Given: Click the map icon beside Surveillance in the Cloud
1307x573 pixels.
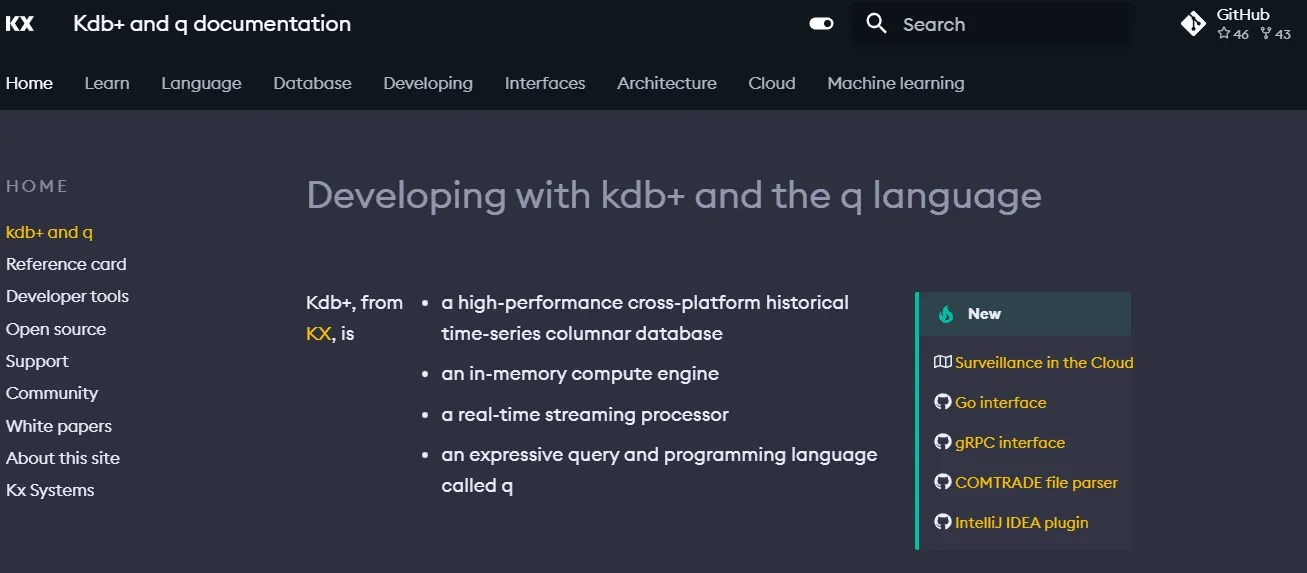Looking at the screenshot, I should (942, 362).
